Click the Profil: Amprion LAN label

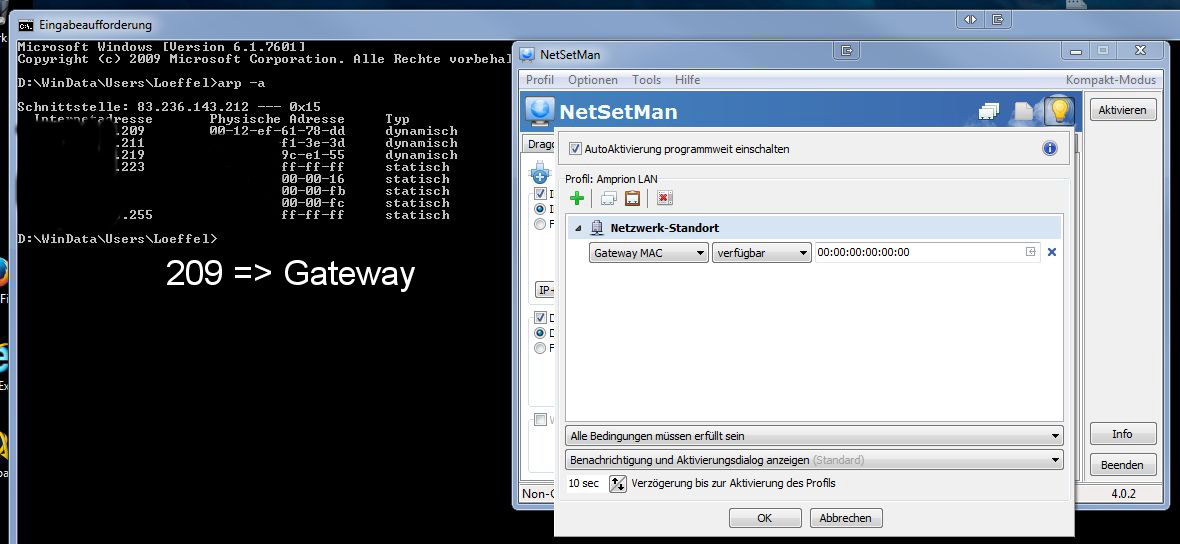click(x=611, y=179)
